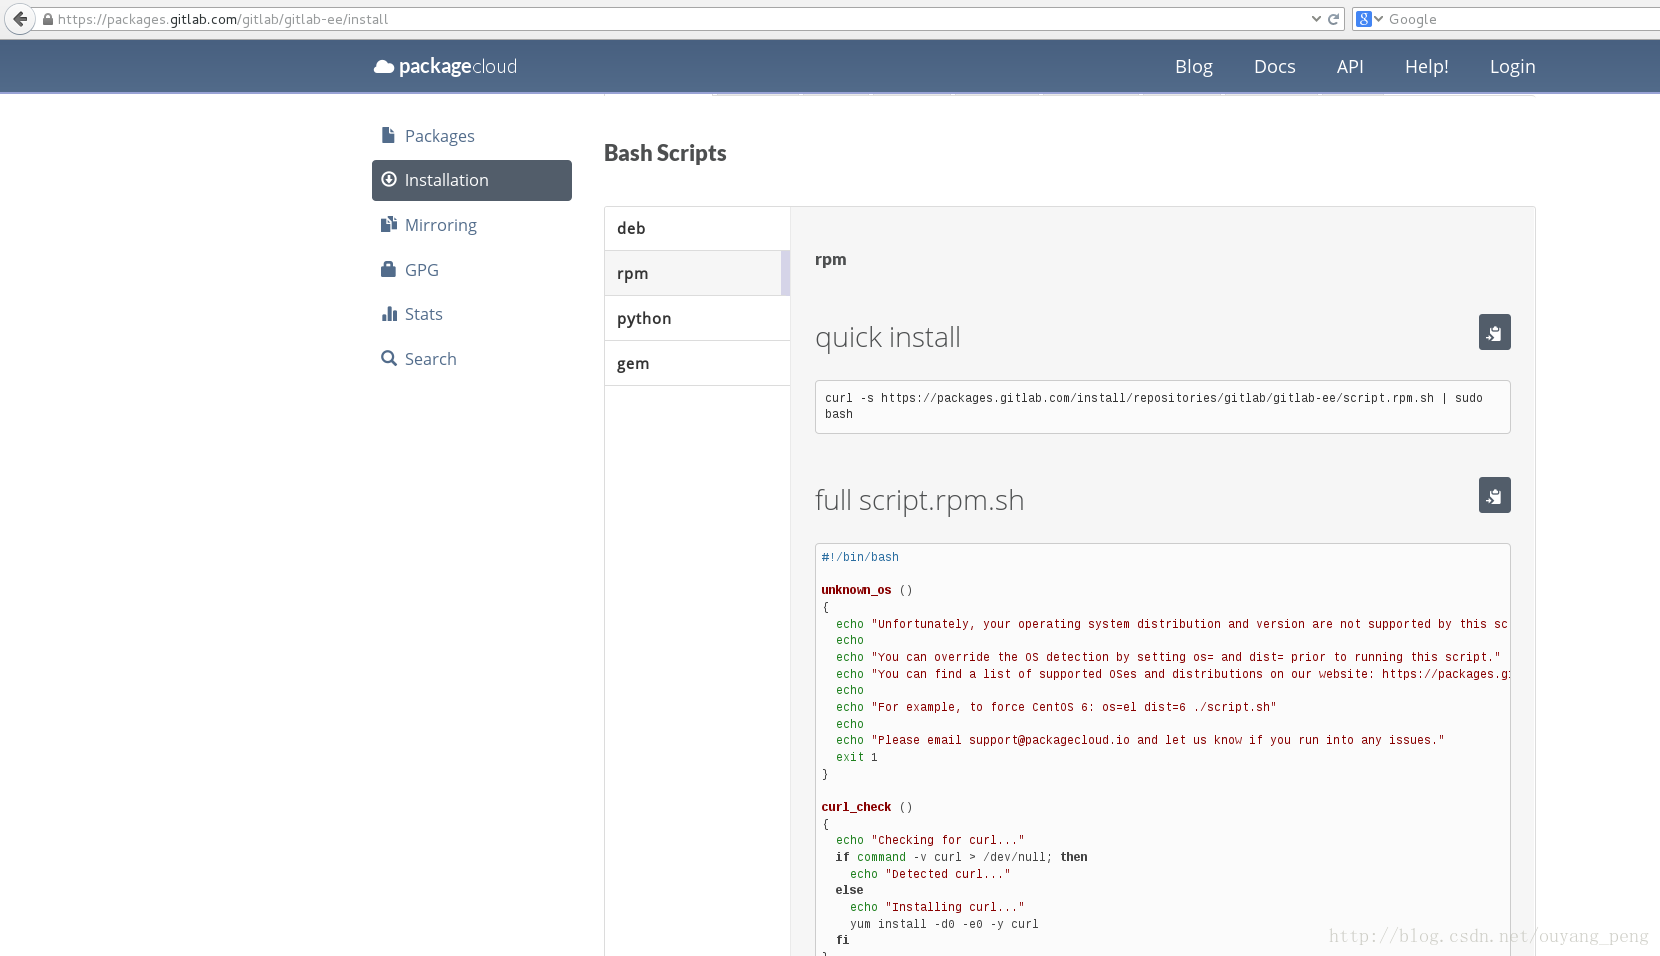Switch to the deb script tab
1660x956 pixels.
click(697, 228)
